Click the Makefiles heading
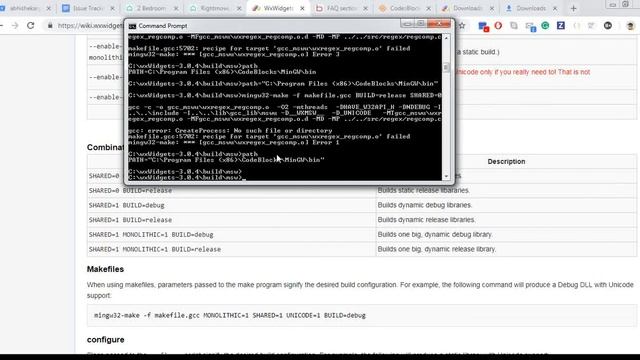640x360 pixels. [x=105, y=269]
